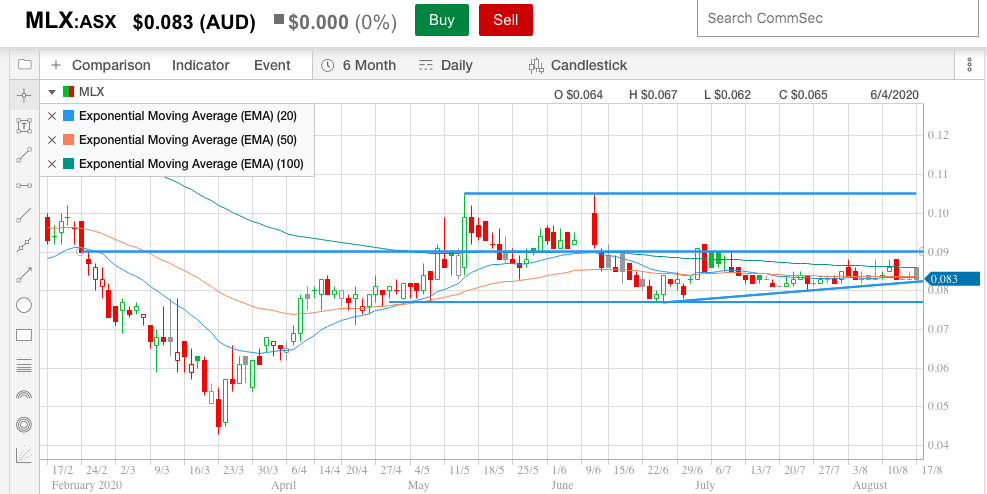Select the Fibonacci retracement lines tool
The image size is (987, 494).
[24, 365]
